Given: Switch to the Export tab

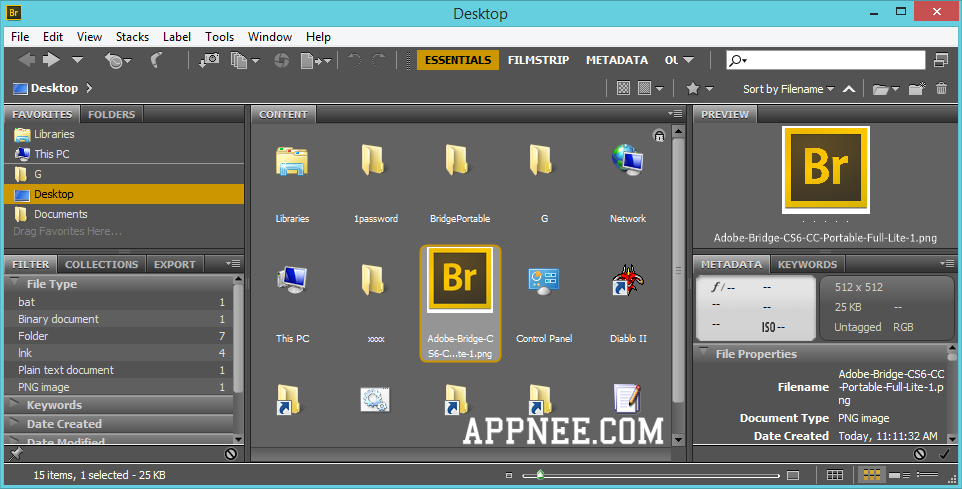Looking at the screenshot, I should point(175,264).
